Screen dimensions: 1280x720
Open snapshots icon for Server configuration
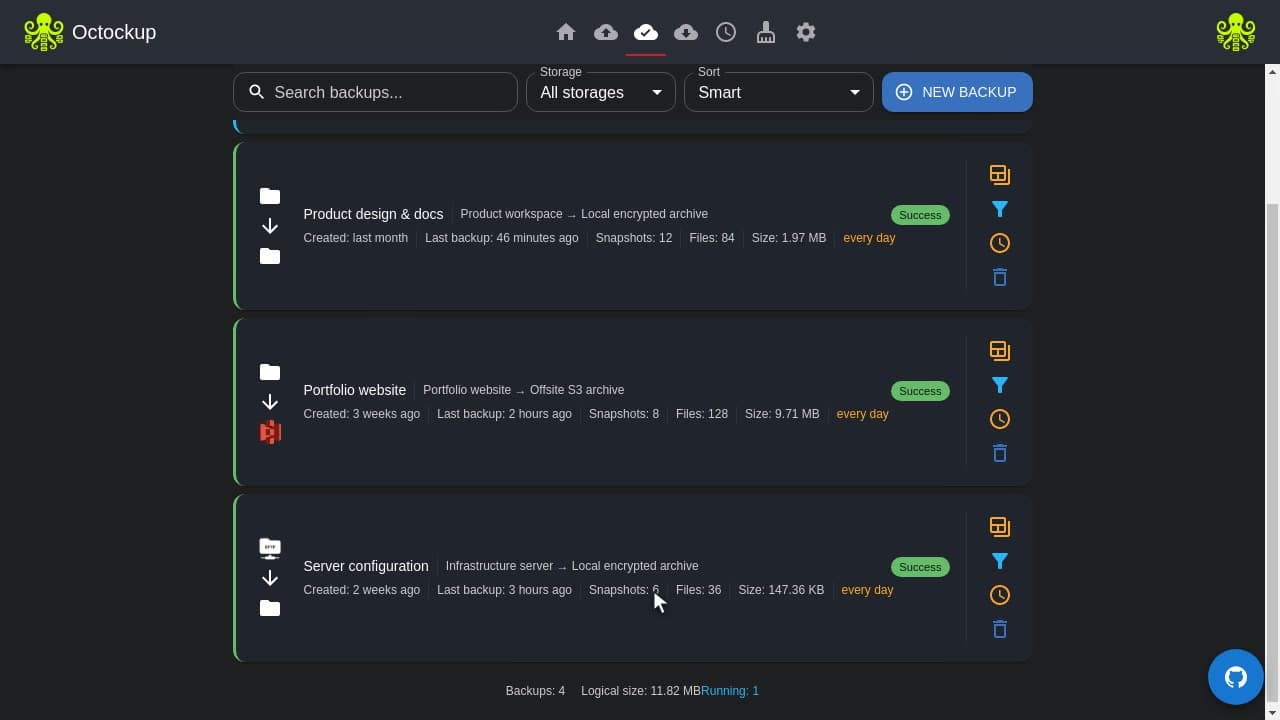point(999,527)
